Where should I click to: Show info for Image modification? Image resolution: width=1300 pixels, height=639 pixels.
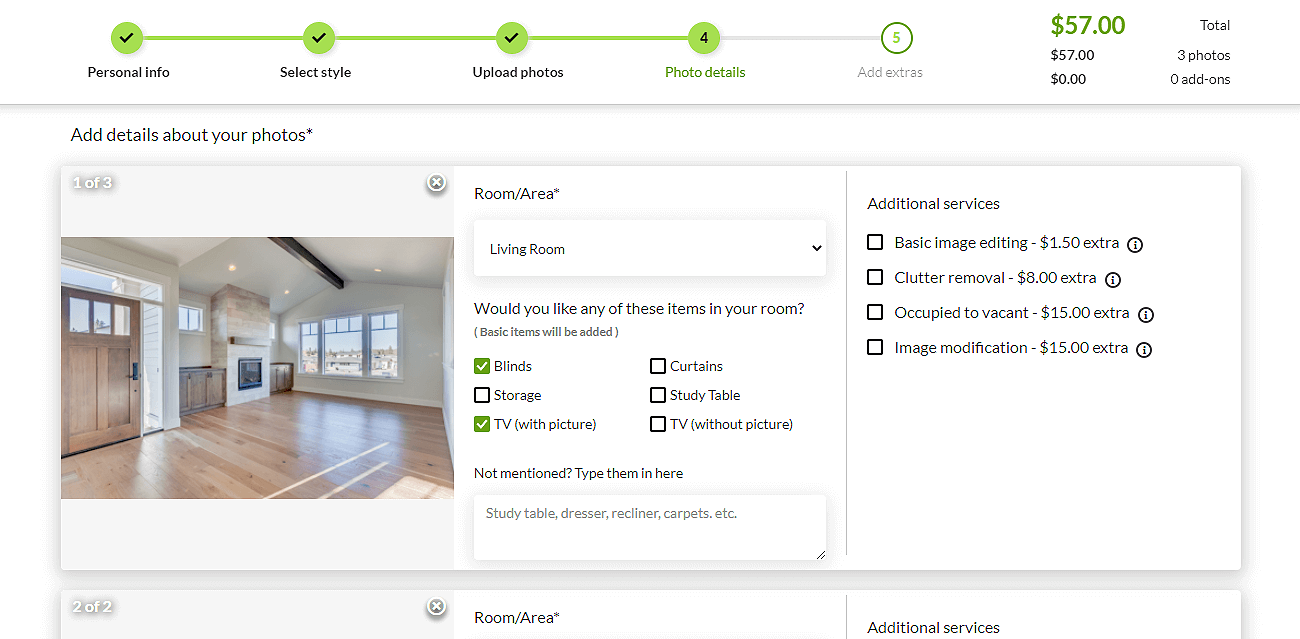coord(1144,349)
